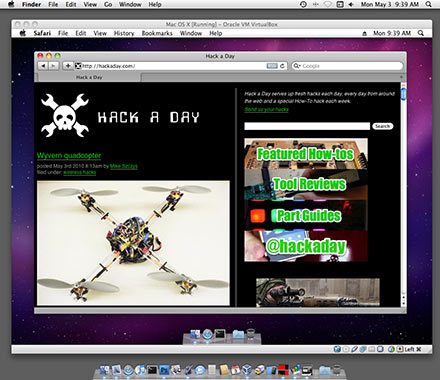Click the RSS badge in address bar
Screen dimensions: 440x380
(272, 66)
